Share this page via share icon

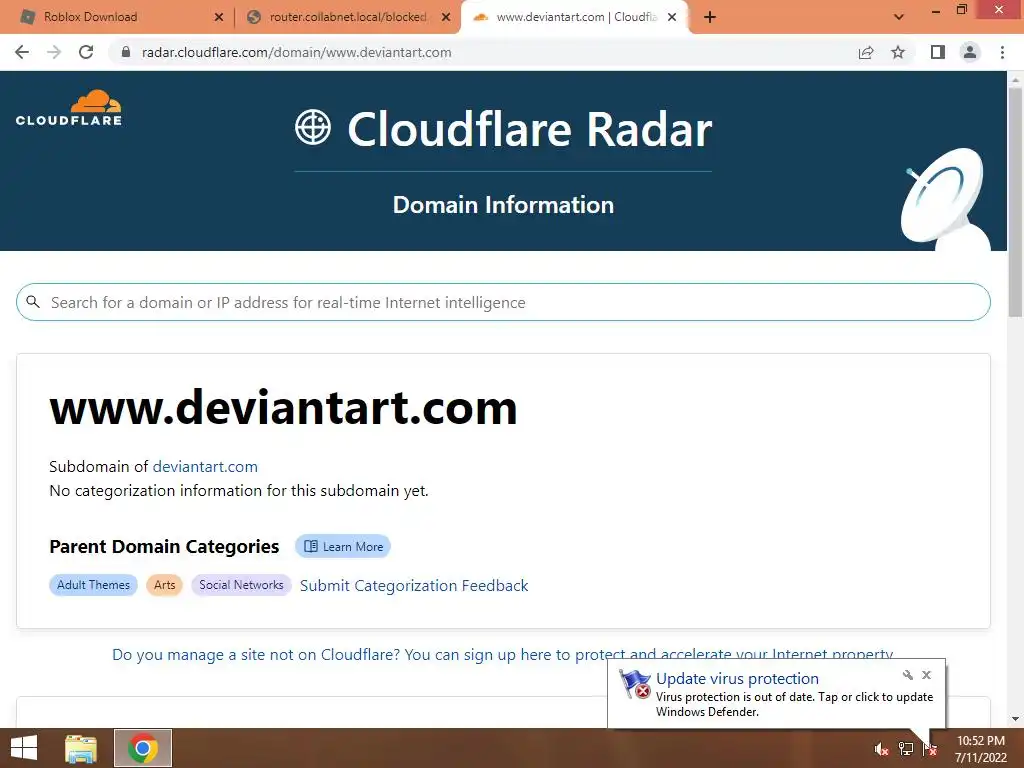tap(866, 52)
